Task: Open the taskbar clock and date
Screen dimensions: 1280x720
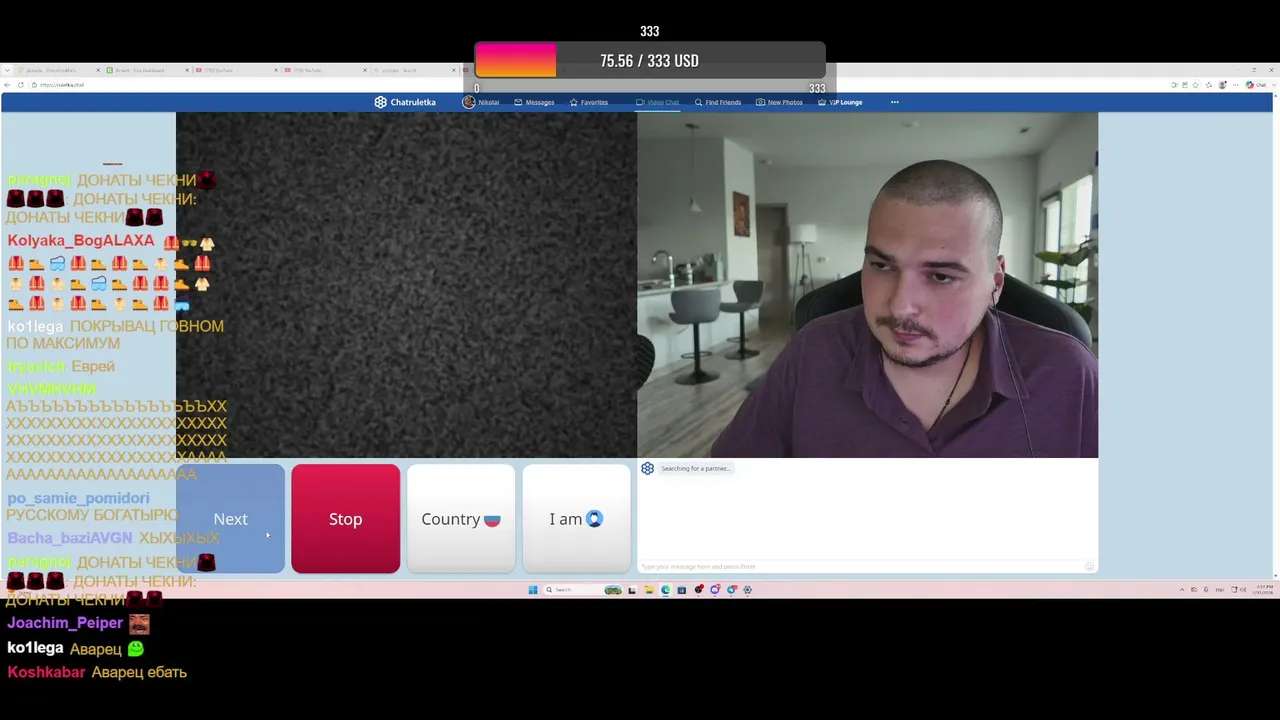Action: click(1265, 590)
